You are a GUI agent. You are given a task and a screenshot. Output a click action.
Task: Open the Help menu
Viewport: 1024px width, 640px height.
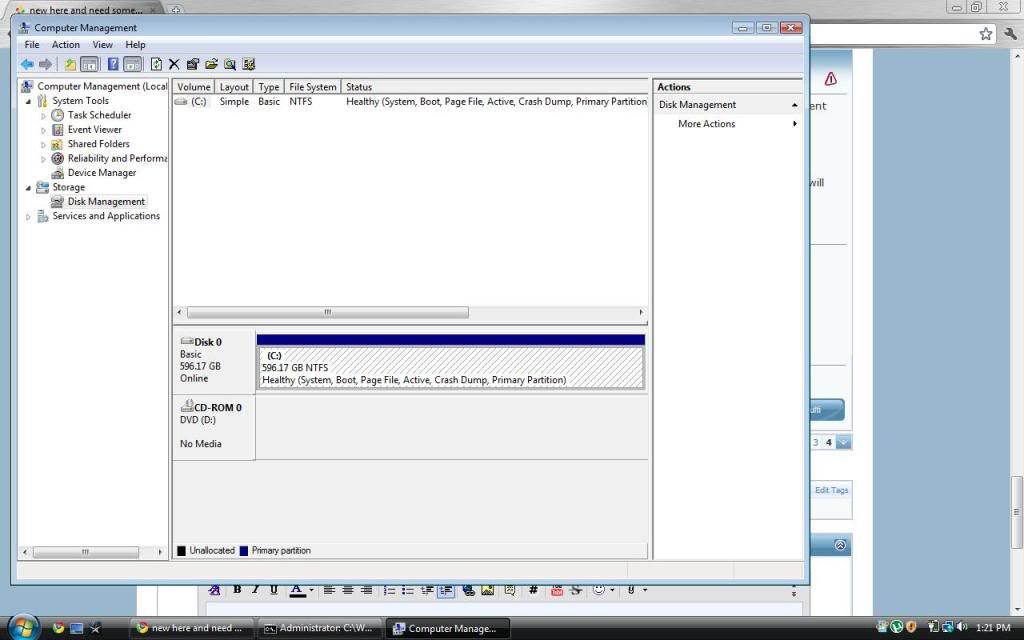135,44
